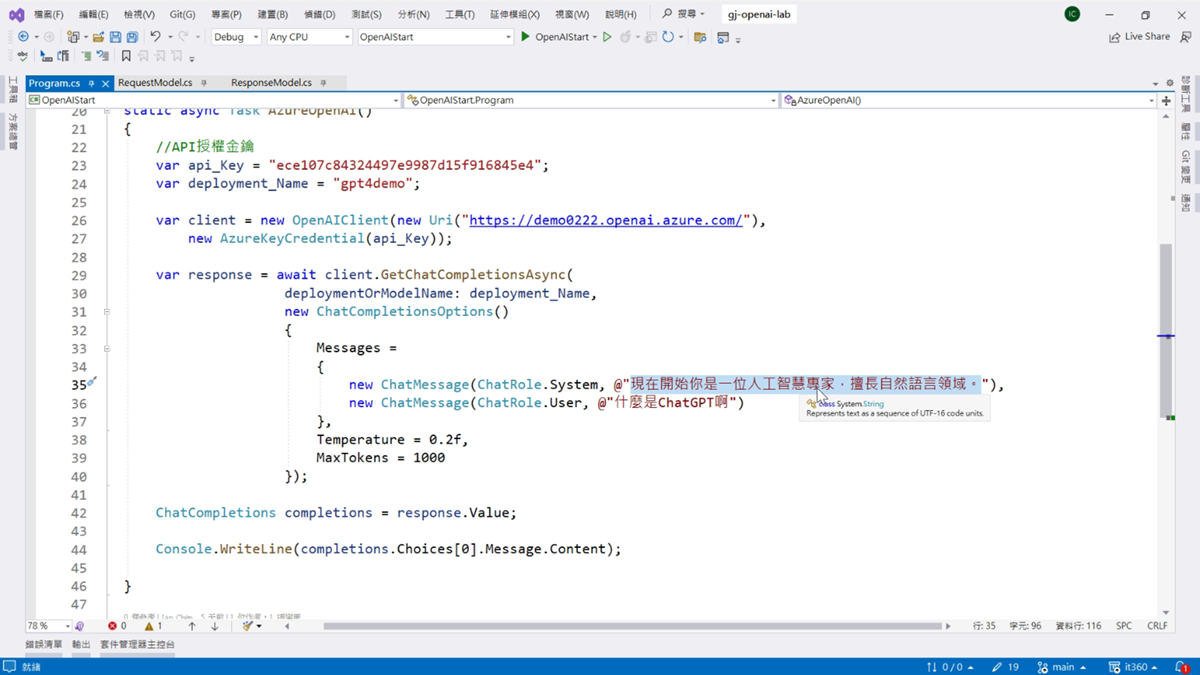The width and height of the screenshot is (1200, 675).
Task: Follow the demo0222.openai.azure.com URL link
Action: click(606, 221)
